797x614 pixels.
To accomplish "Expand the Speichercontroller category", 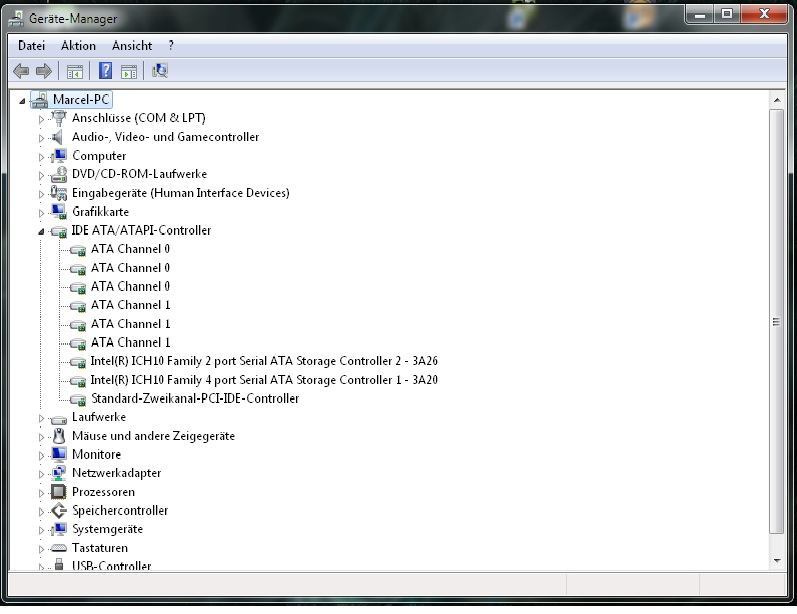I will 41,511.
